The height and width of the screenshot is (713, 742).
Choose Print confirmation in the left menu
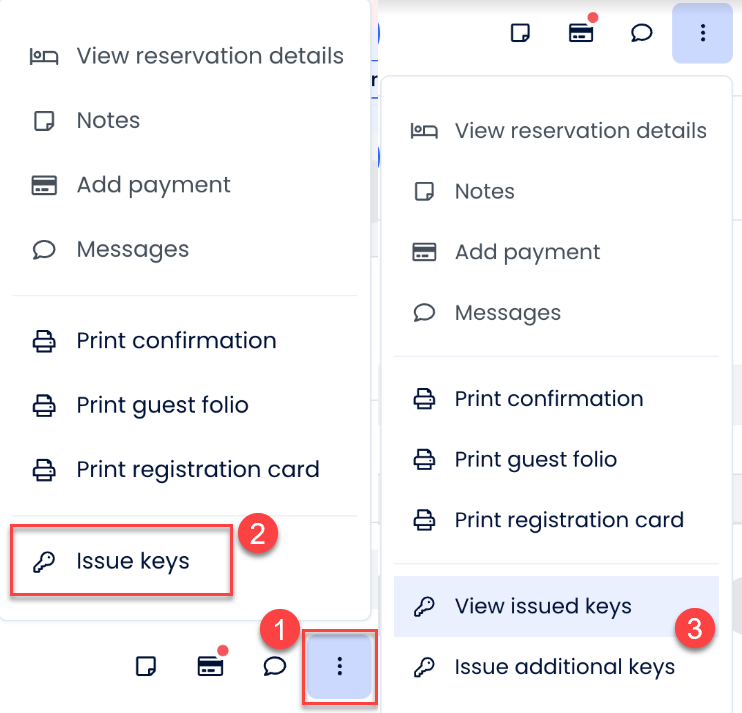click(x=176, y=340)
